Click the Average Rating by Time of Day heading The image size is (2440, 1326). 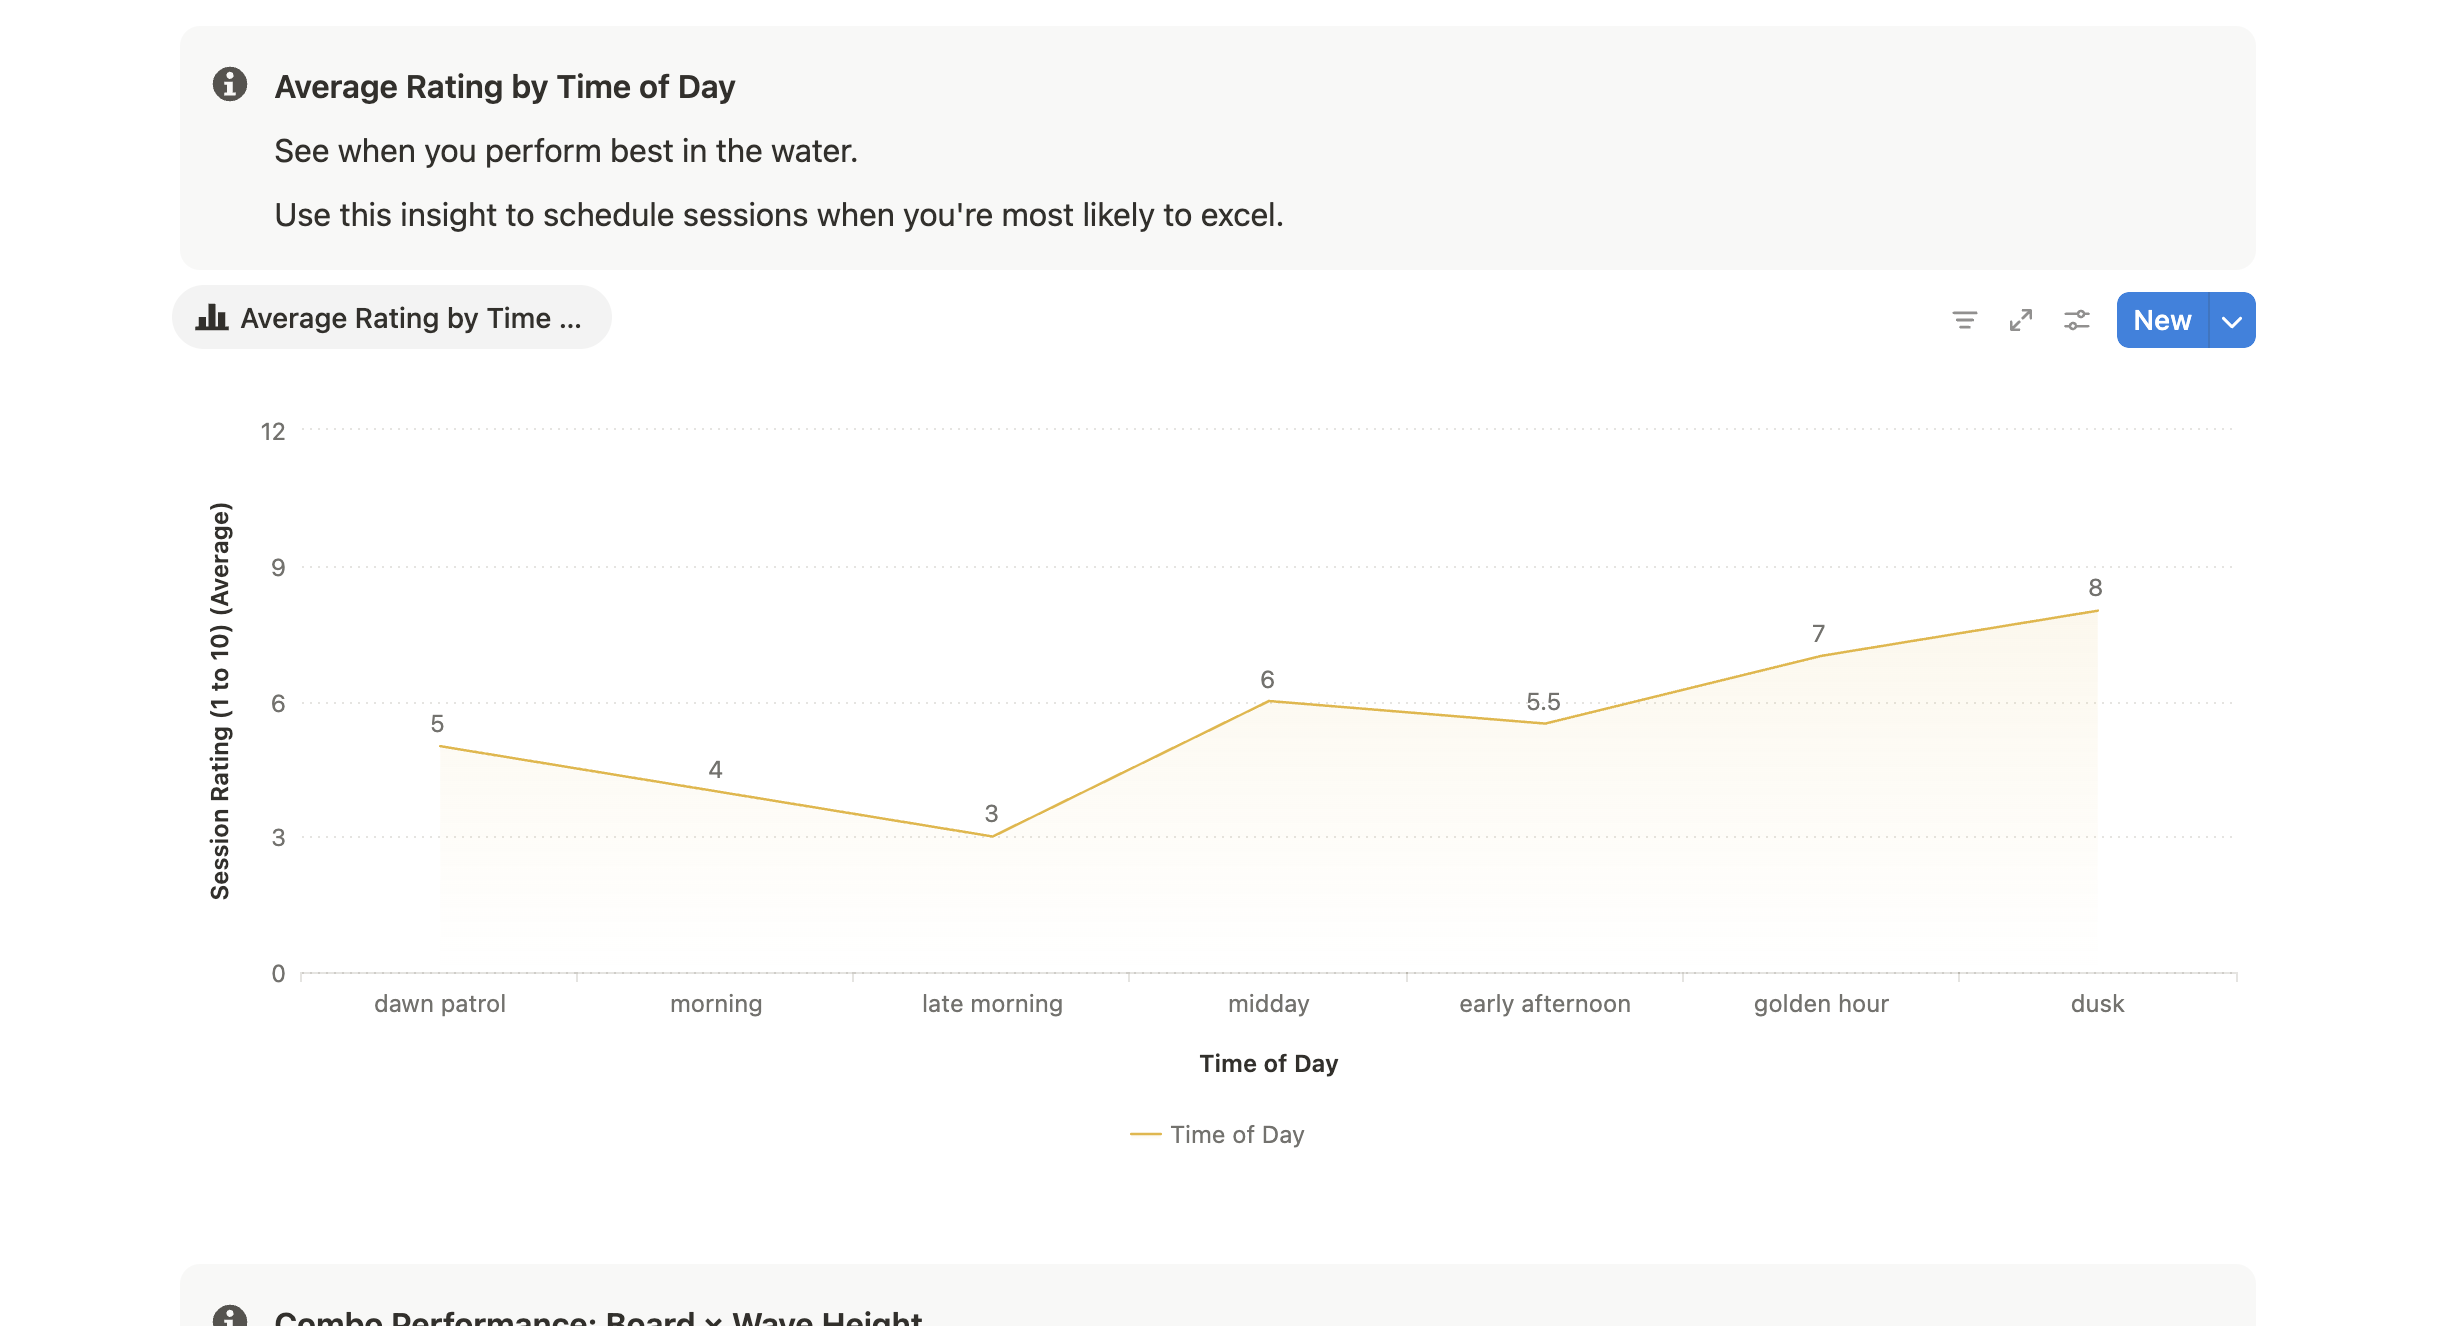pyautogui.click(x=505, y=87)
